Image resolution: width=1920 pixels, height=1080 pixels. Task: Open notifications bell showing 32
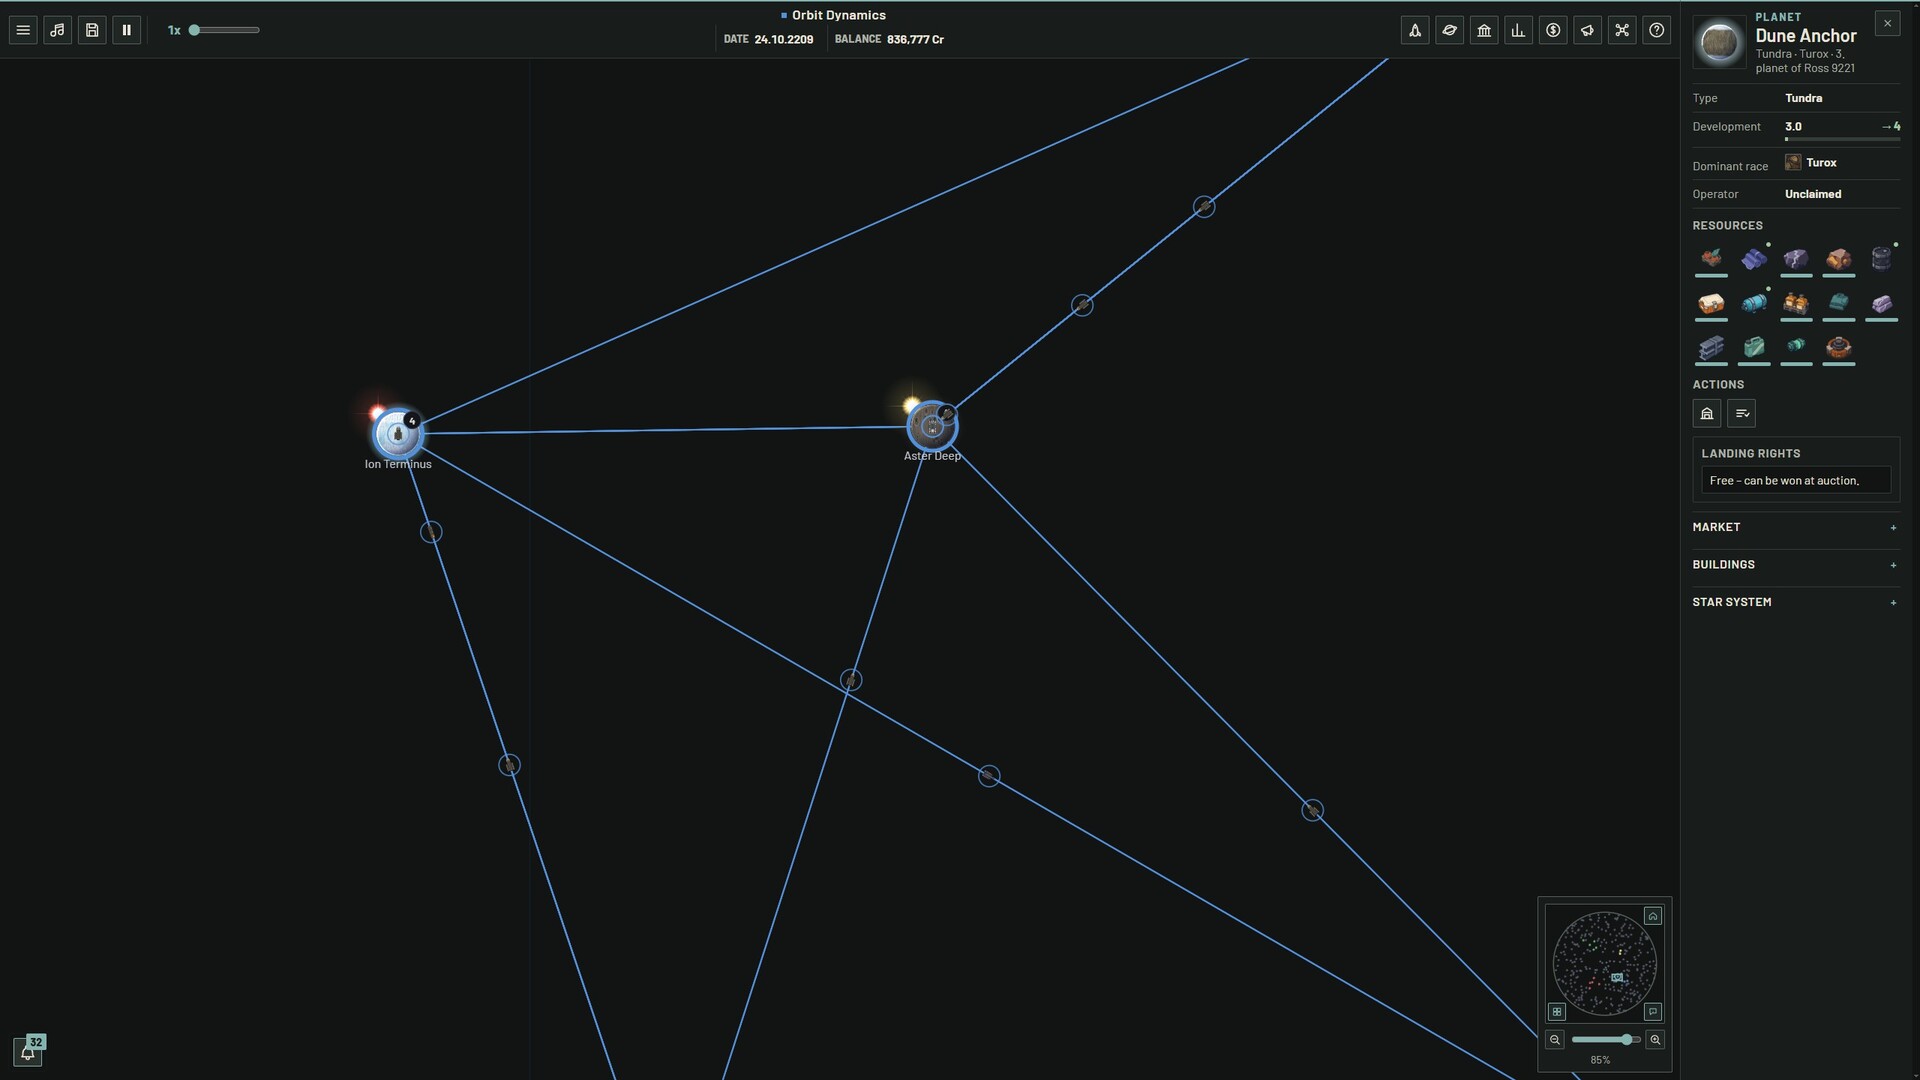(x=28, y=1052)
